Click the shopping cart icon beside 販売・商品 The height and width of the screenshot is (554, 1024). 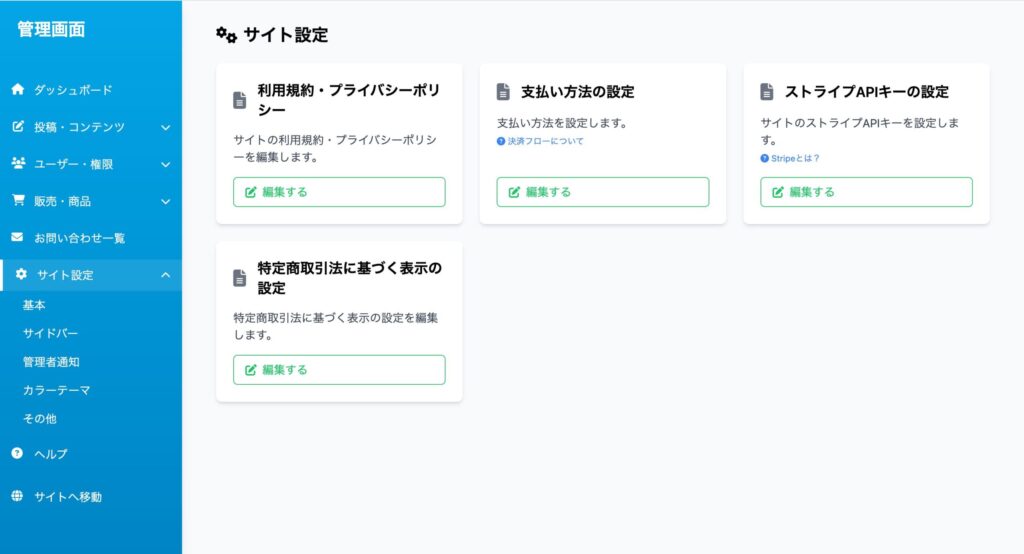[x=18, y=201]
